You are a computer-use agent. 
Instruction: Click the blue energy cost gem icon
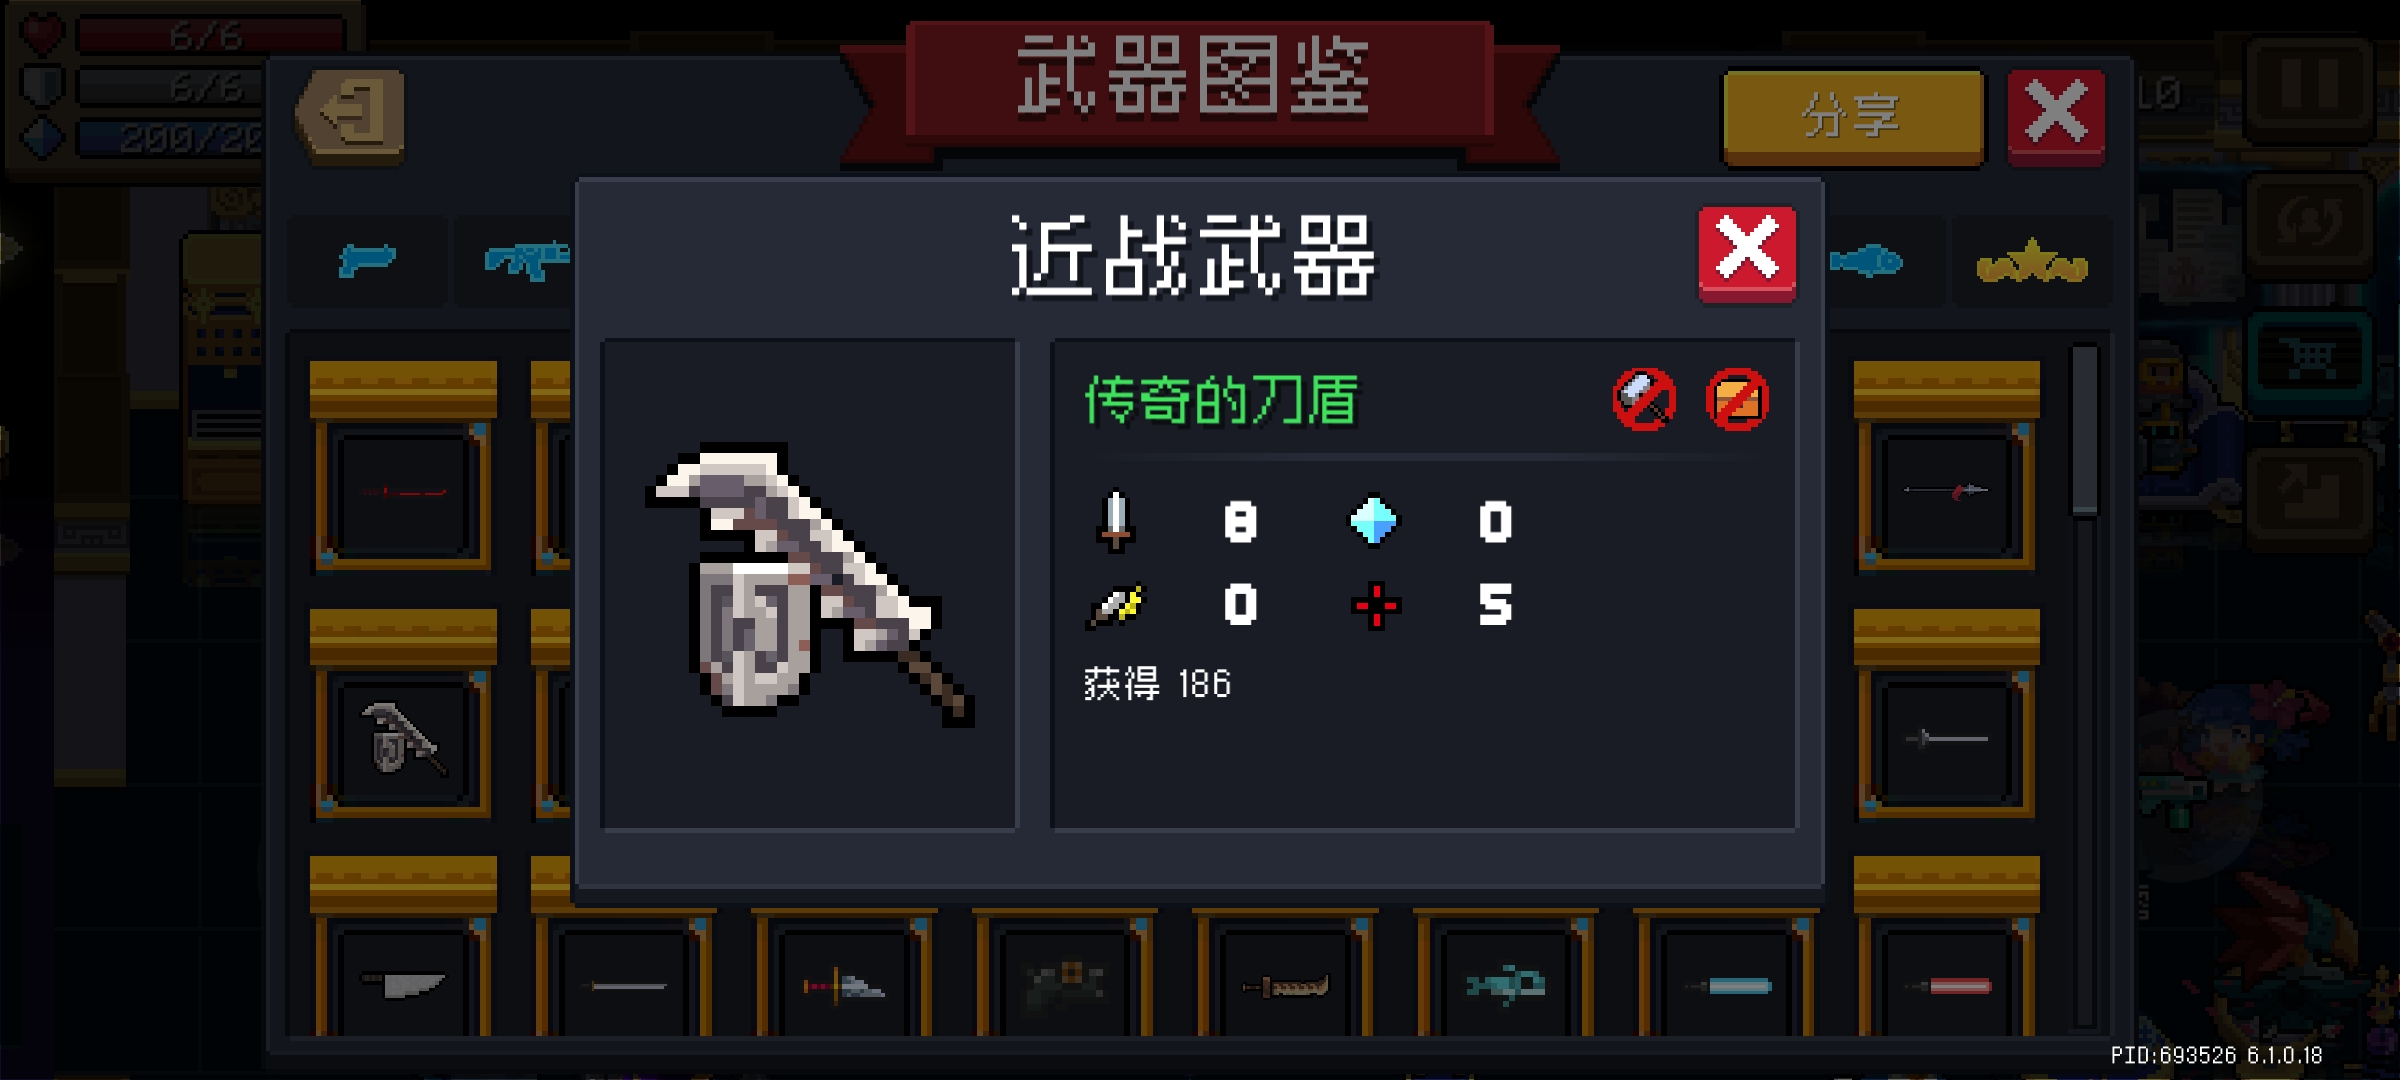coord(1374,521)
